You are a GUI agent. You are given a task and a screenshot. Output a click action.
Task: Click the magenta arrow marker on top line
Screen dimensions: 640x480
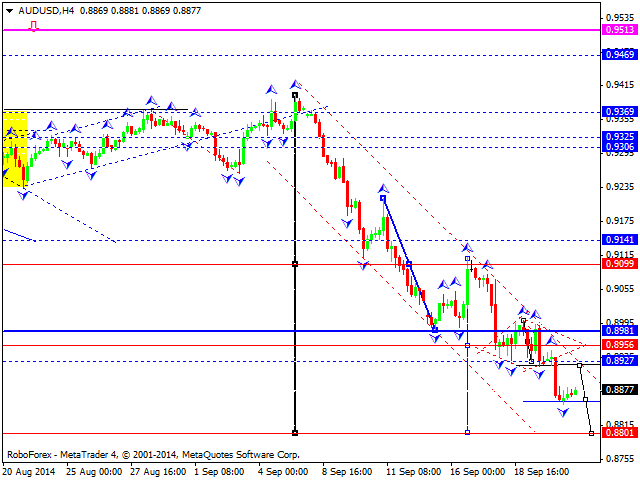pos(34,26)
